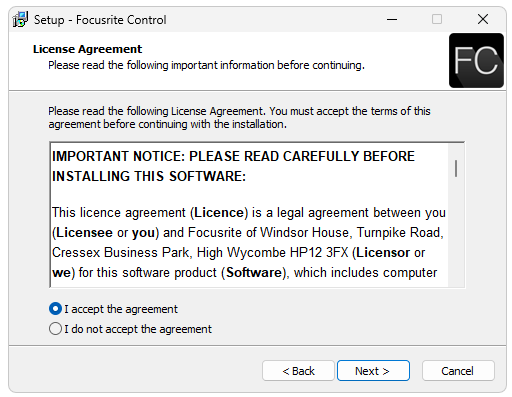
Task: Close the Focusrite Control setup window
Action: tap(483, 19)
